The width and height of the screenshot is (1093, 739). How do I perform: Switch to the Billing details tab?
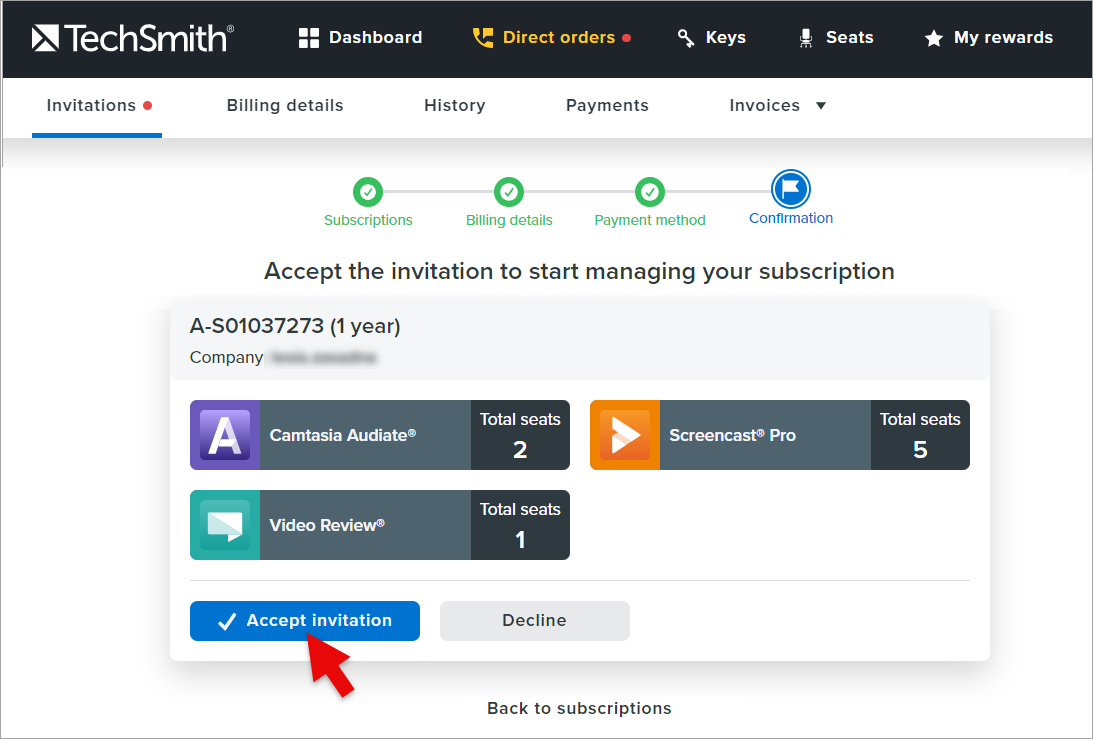click(x=285, y=106)
